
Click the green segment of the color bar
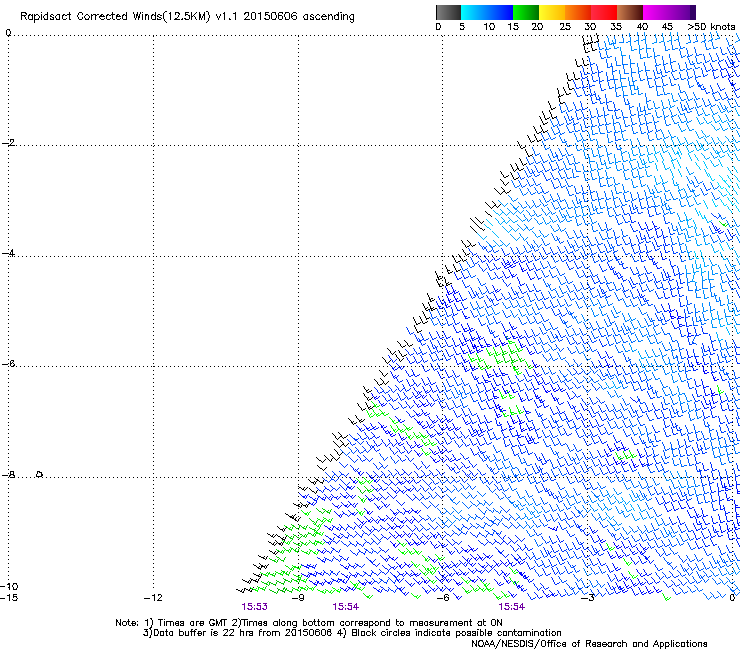click(526, 12)
